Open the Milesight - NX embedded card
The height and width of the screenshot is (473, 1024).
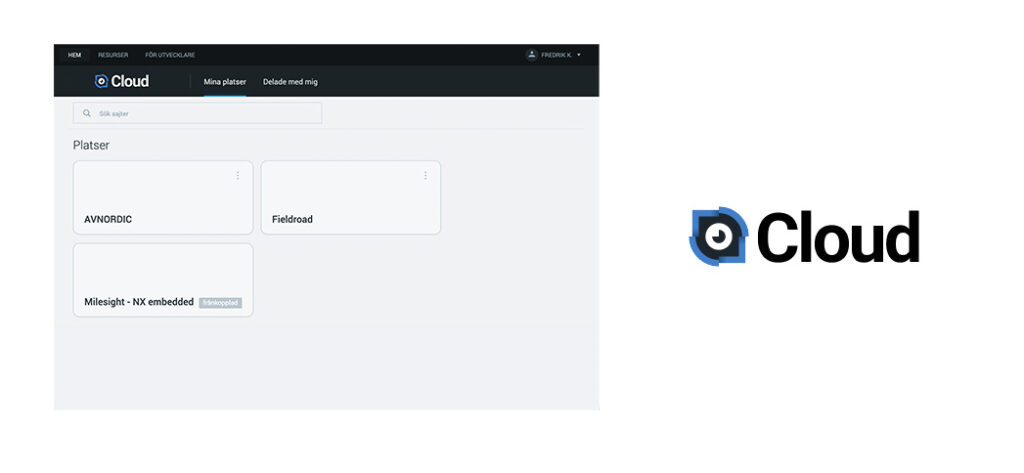click(140, 280)
